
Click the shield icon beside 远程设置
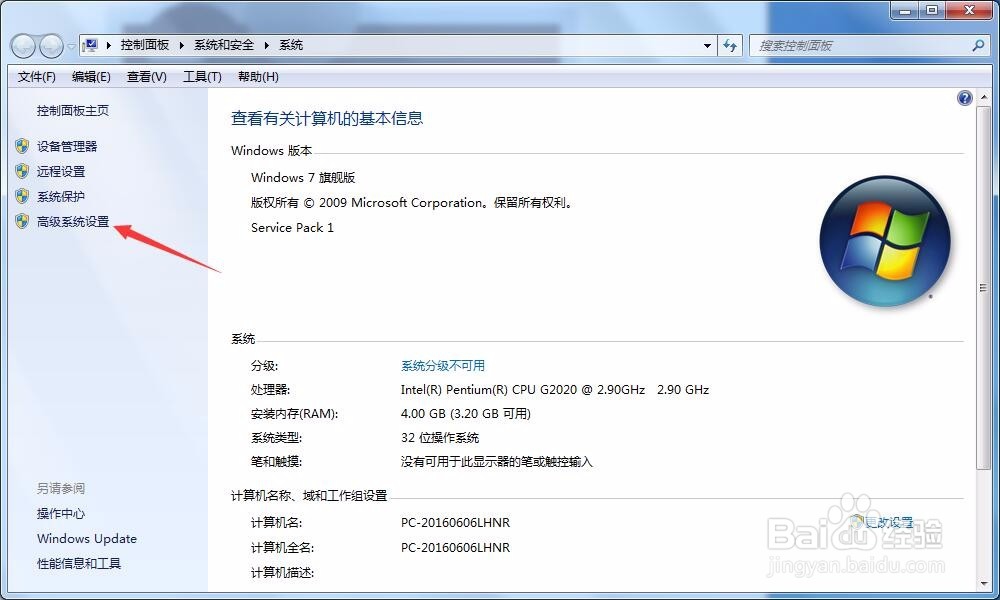pyautogui.click(x=22, y=172)
